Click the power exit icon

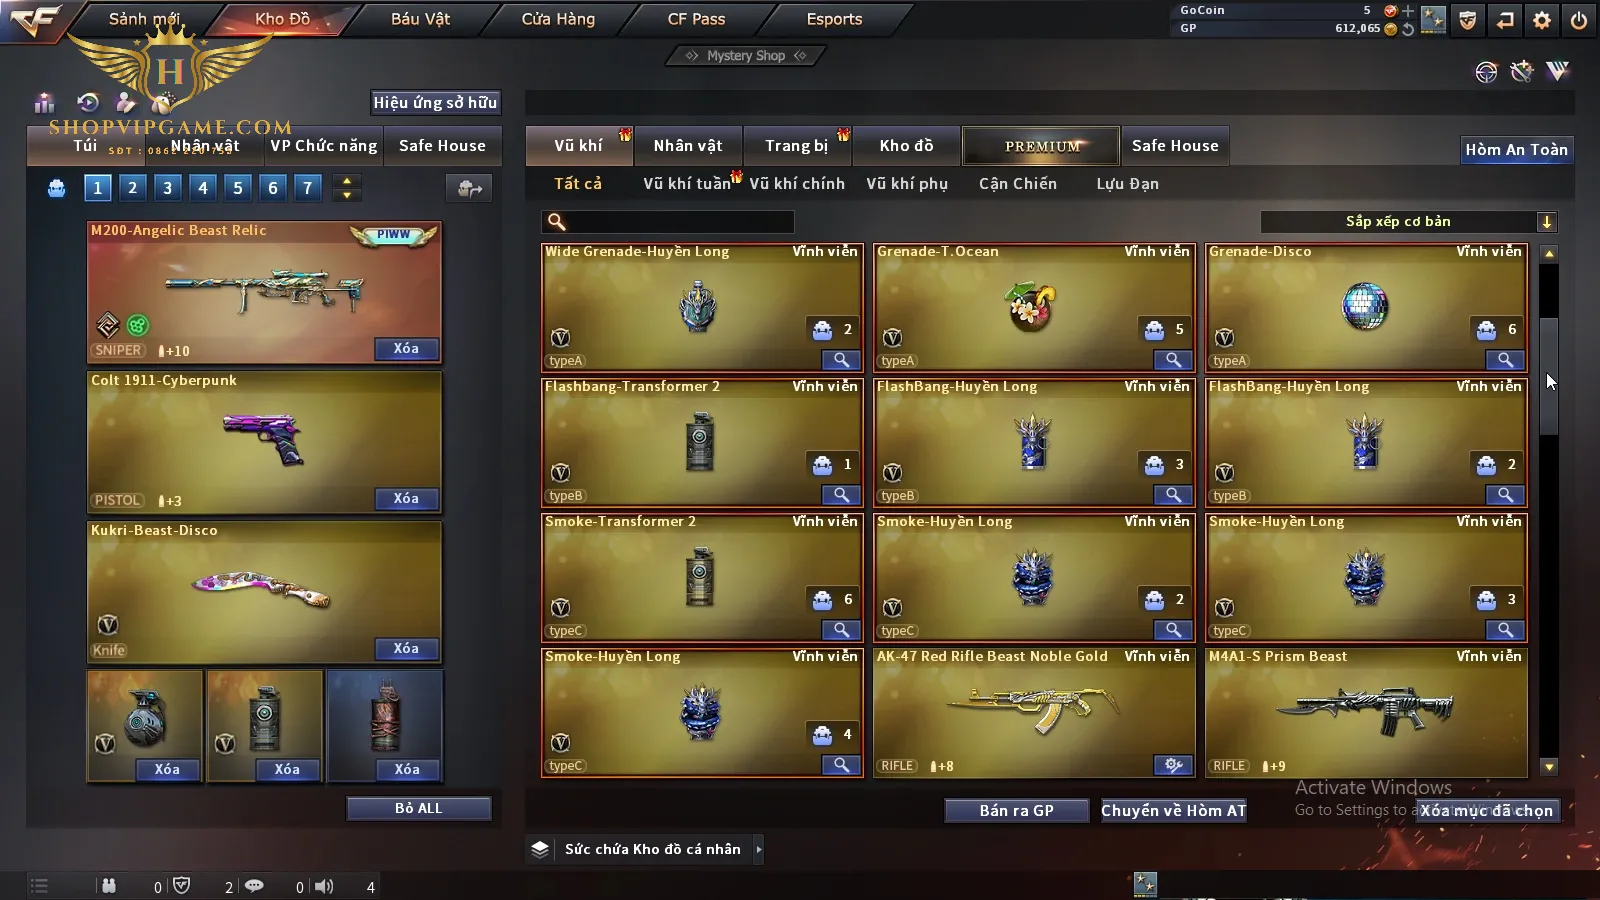1579,20
